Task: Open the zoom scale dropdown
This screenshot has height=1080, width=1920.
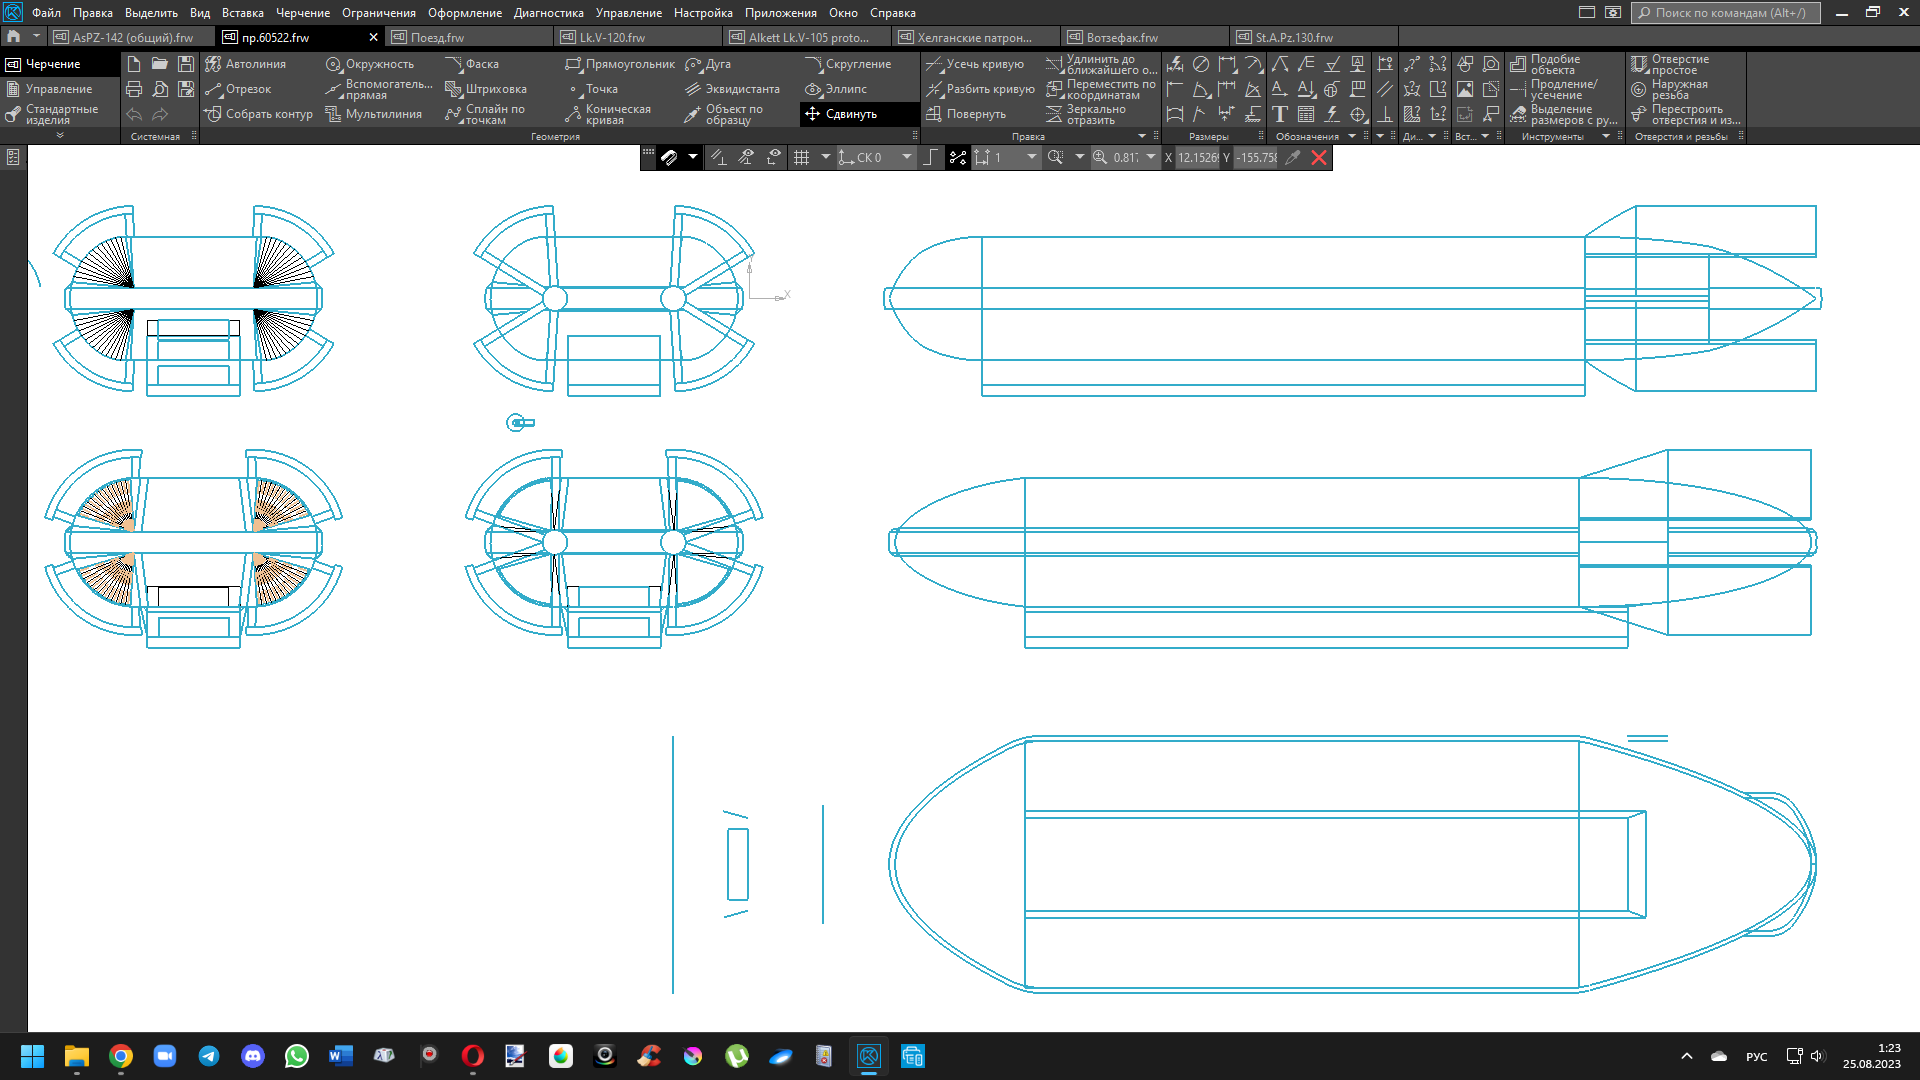Action: [1151, 157]
